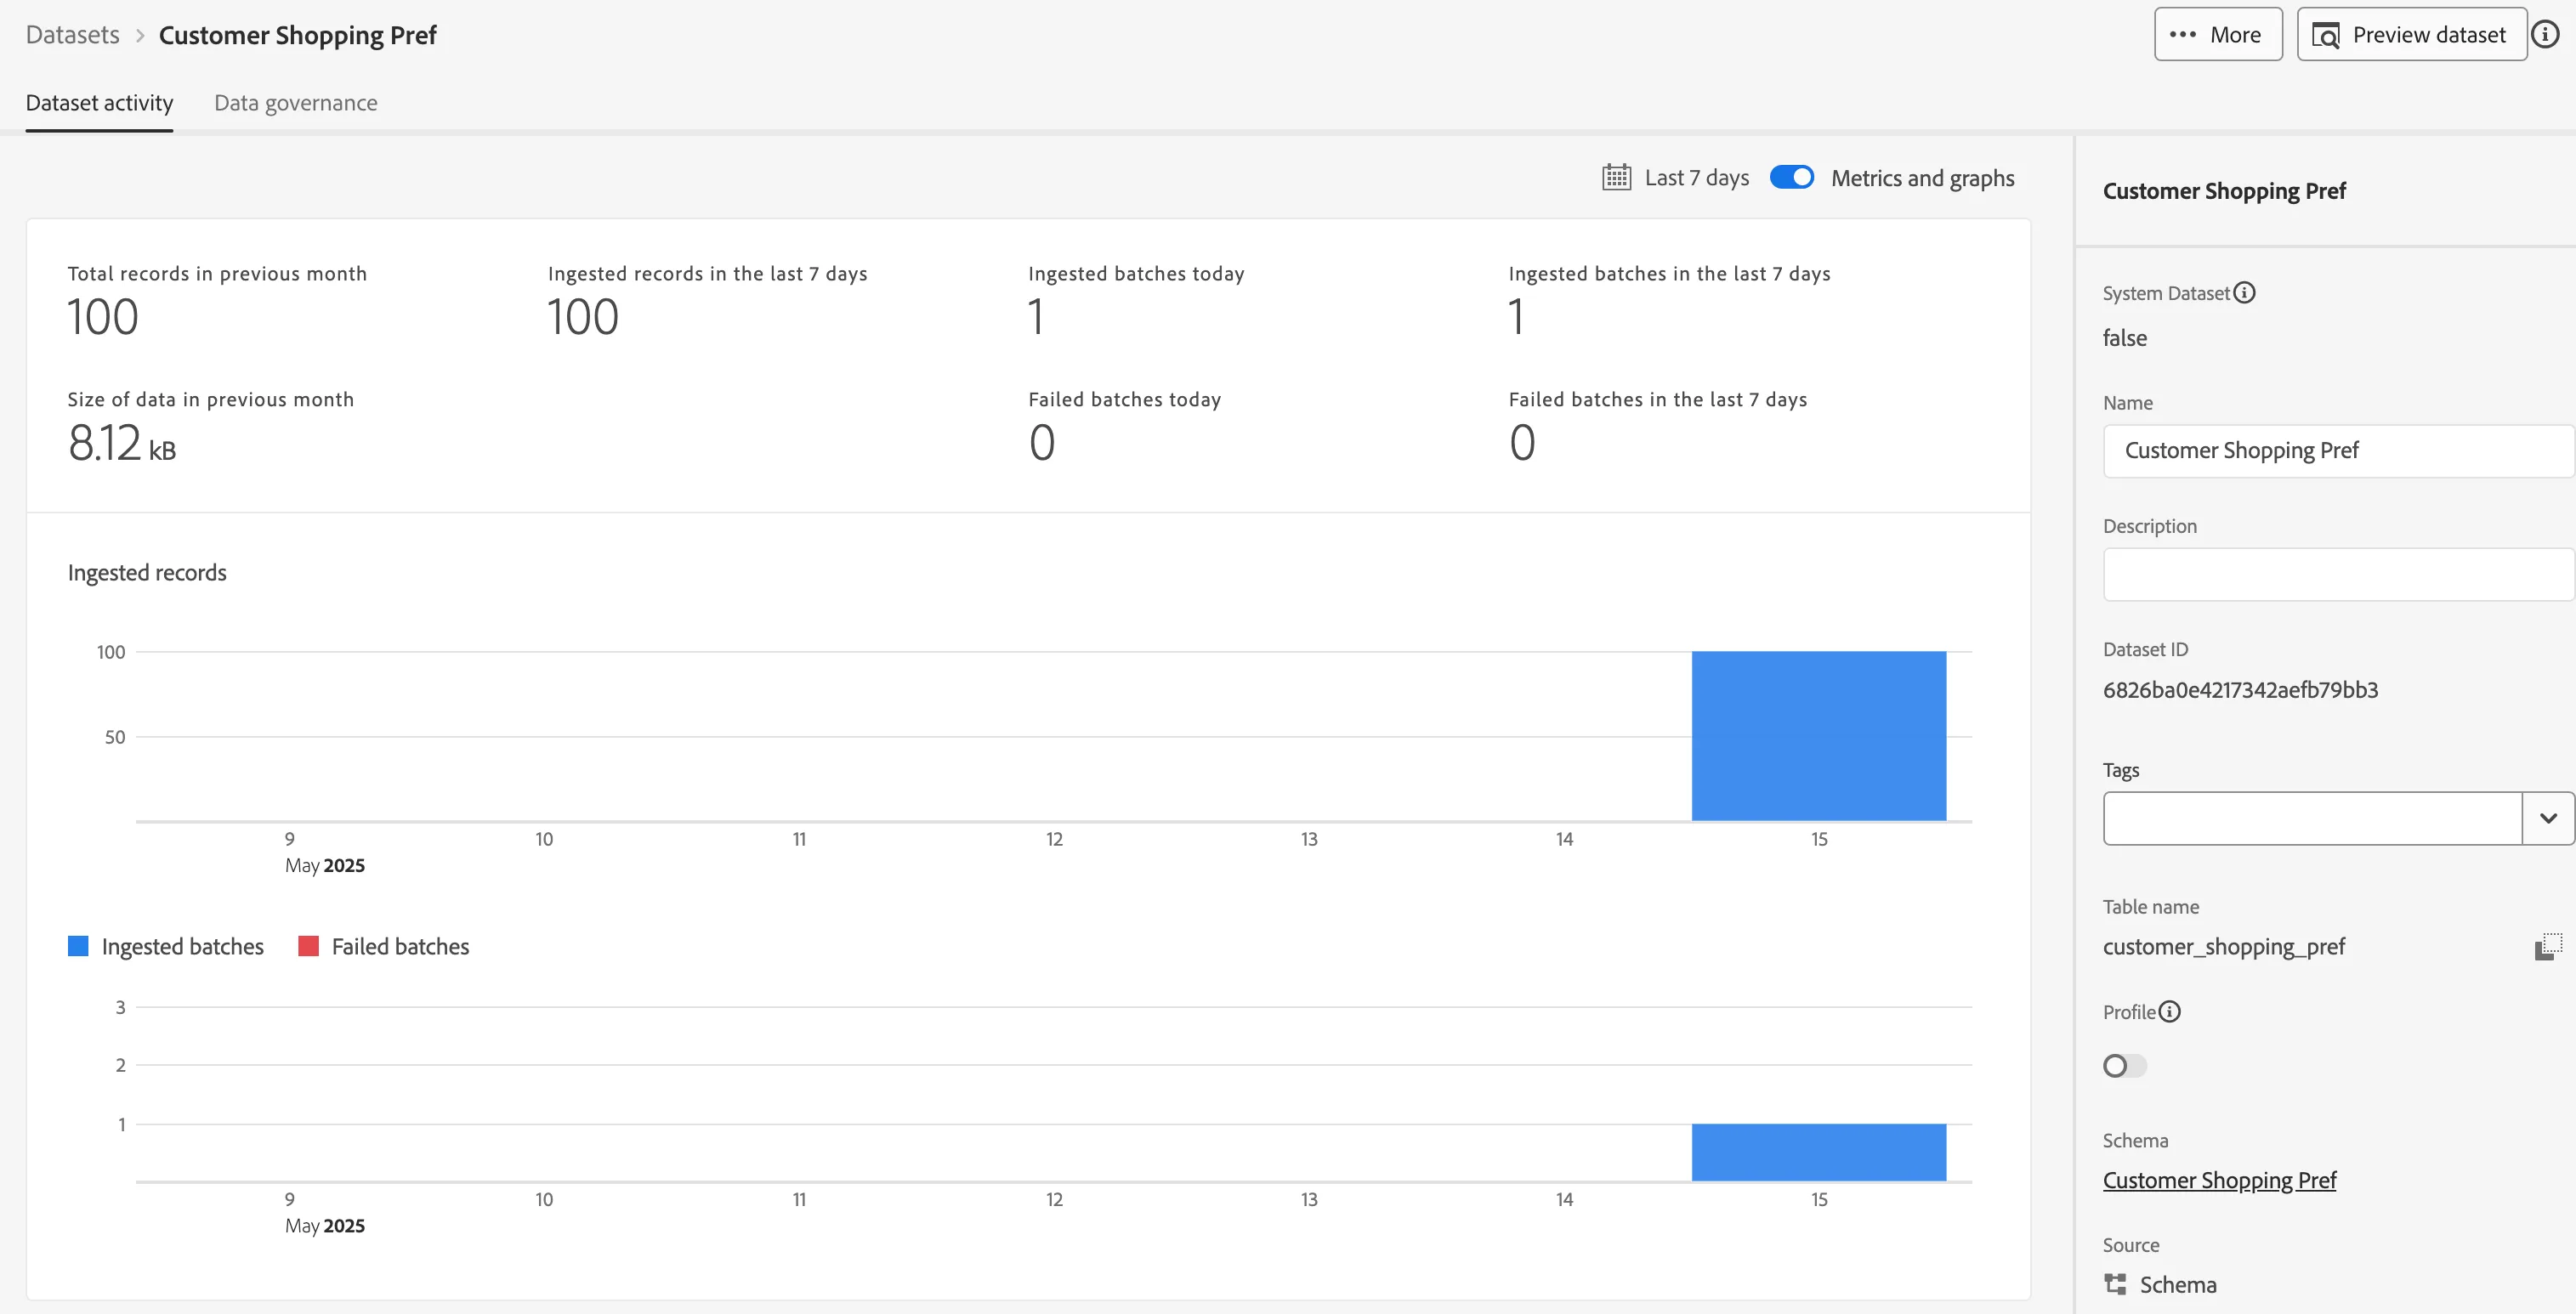Click the Ingested batches bar for May 15
This screenshot has width=2576, height=1314.
coord(1818,1152)
